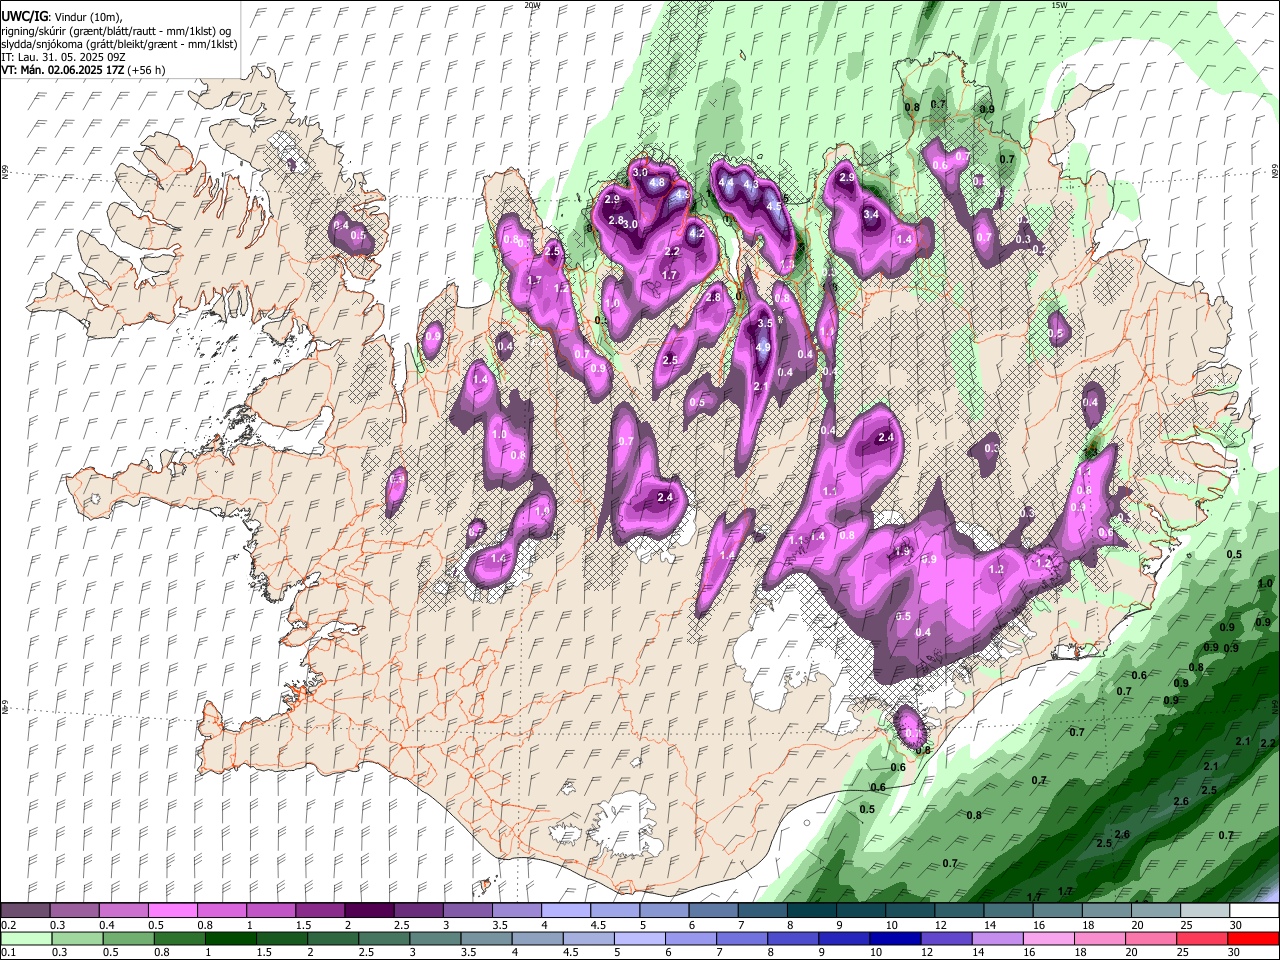Click the rigning/skúrir legend description line
Screen dimensions: 1280x960
click(x=117, y=31)
